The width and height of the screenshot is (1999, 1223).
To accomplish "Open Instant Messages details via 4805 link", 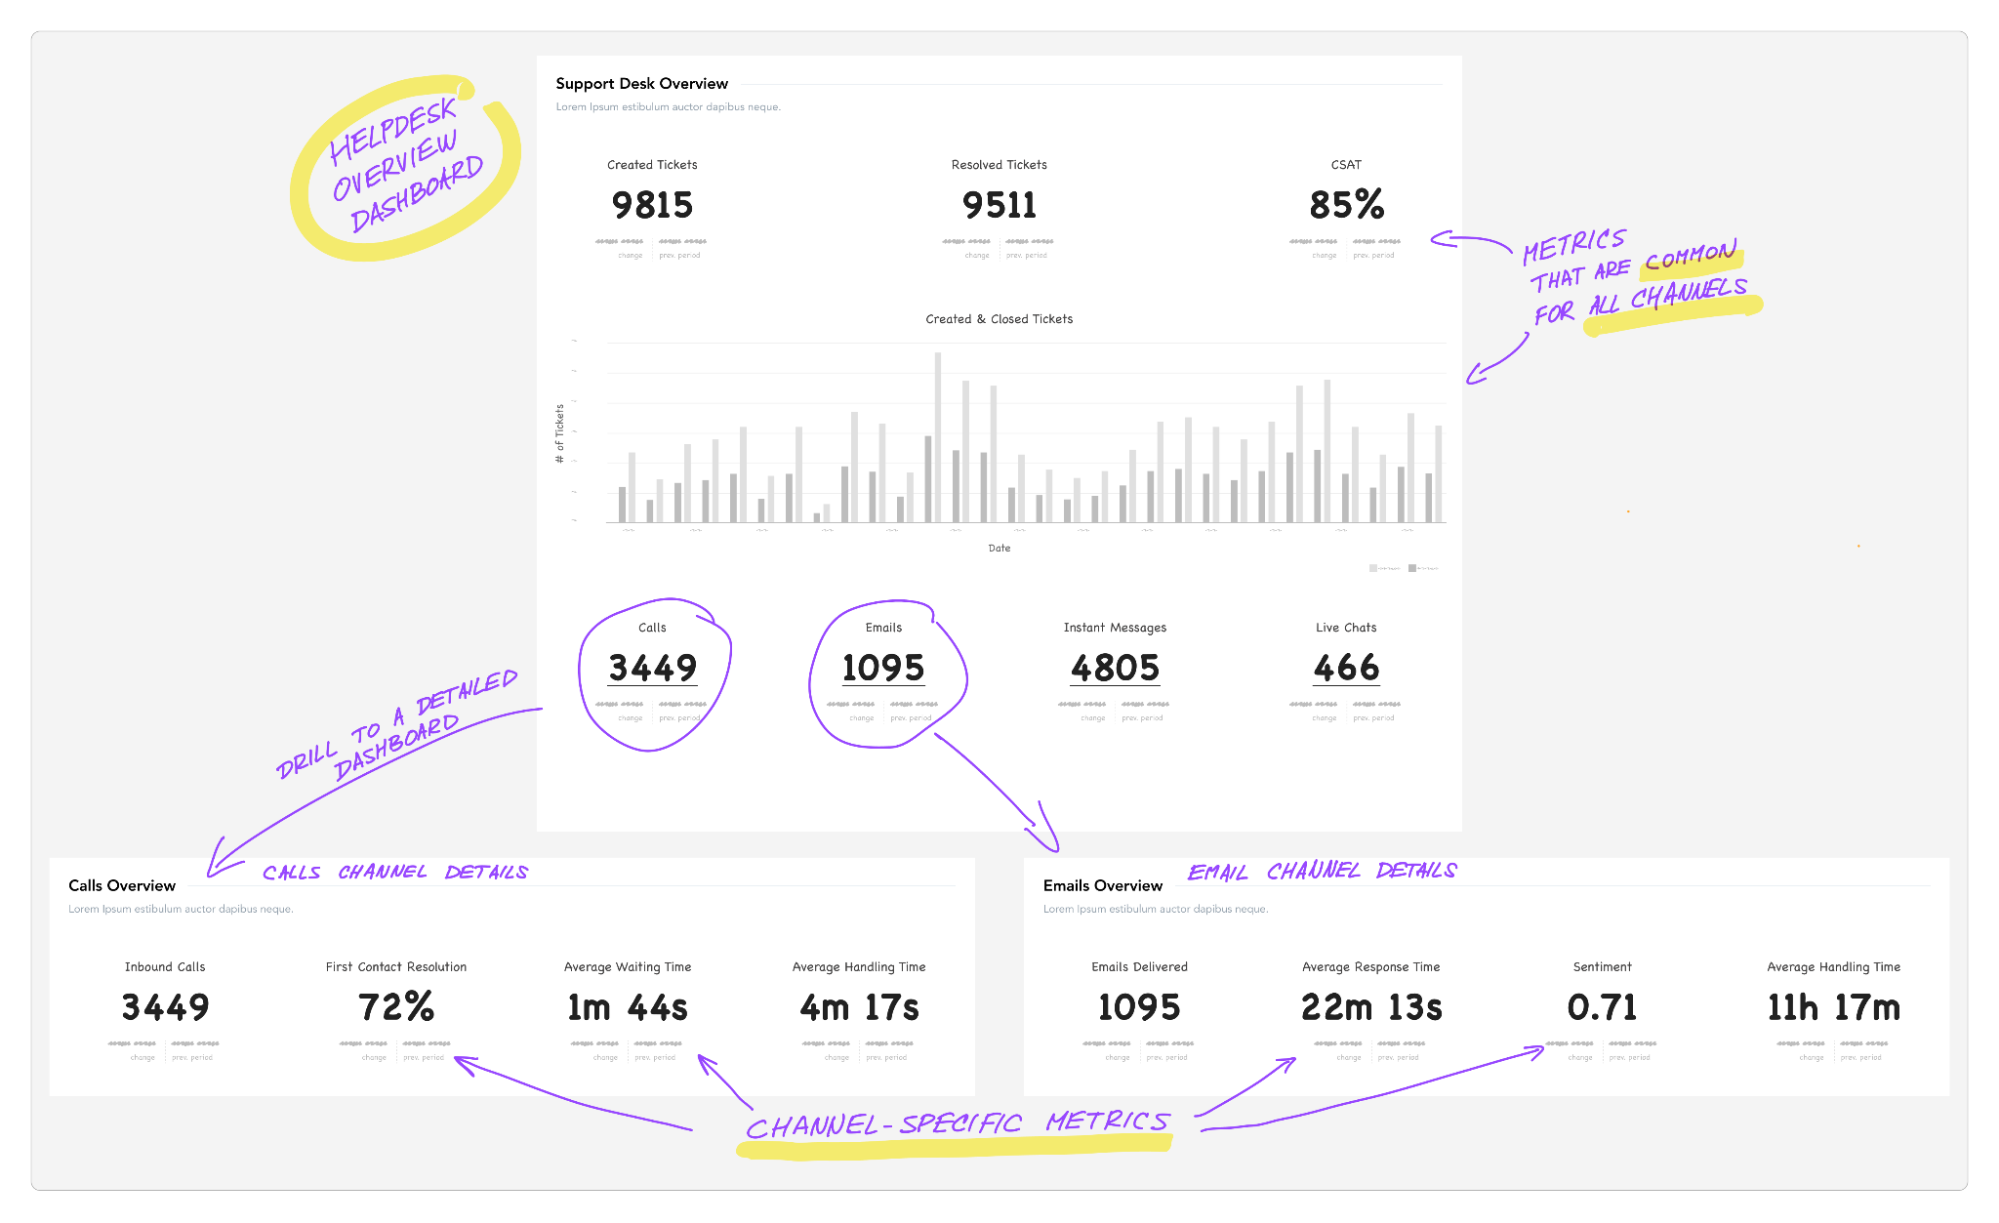I will tap(1114, 667).
